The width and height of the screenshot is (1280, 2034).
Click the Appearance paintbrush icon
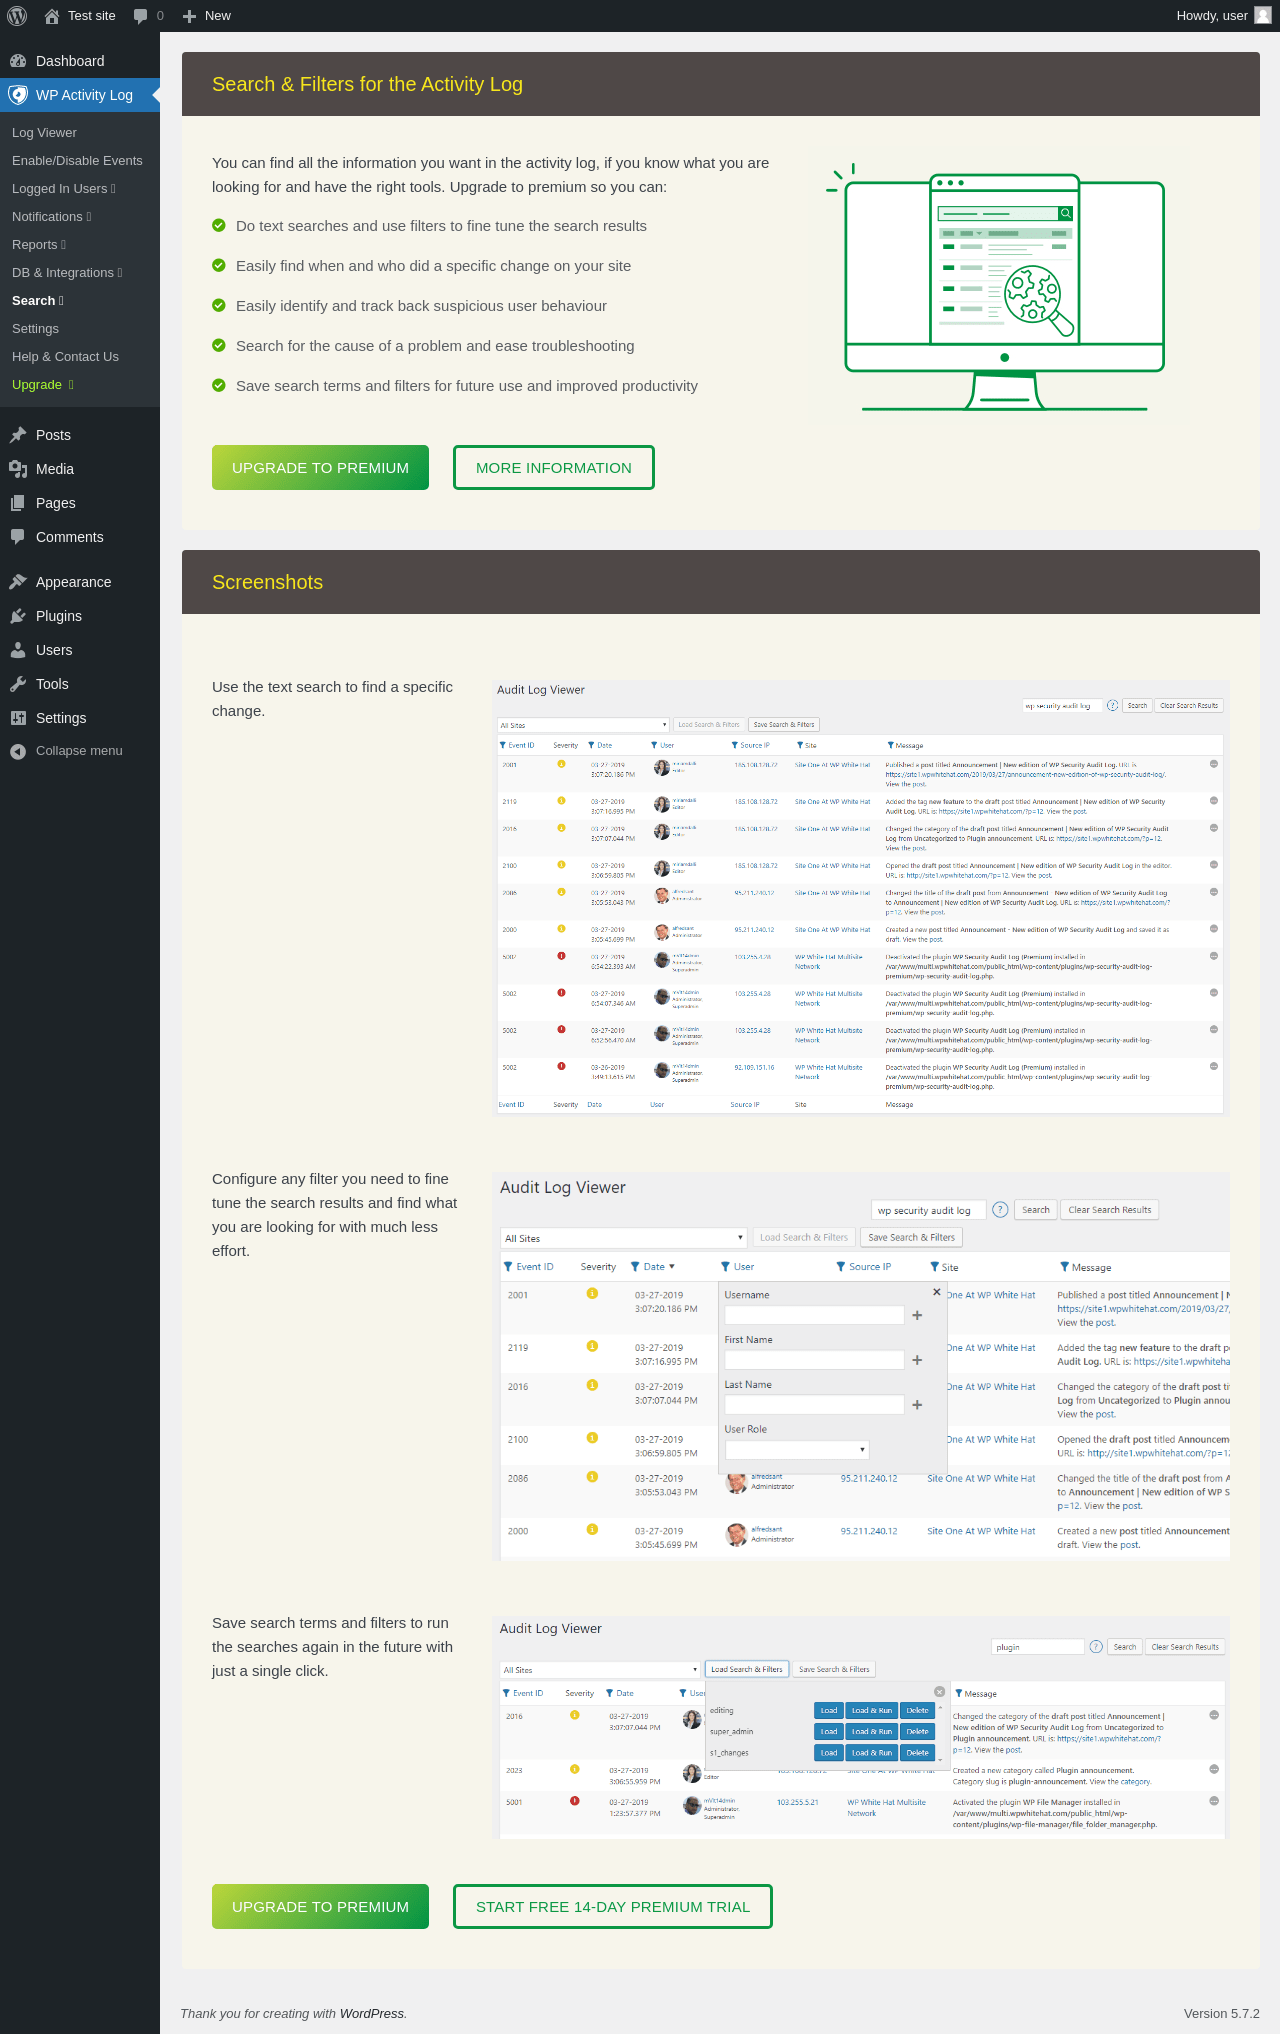(18, 582)
